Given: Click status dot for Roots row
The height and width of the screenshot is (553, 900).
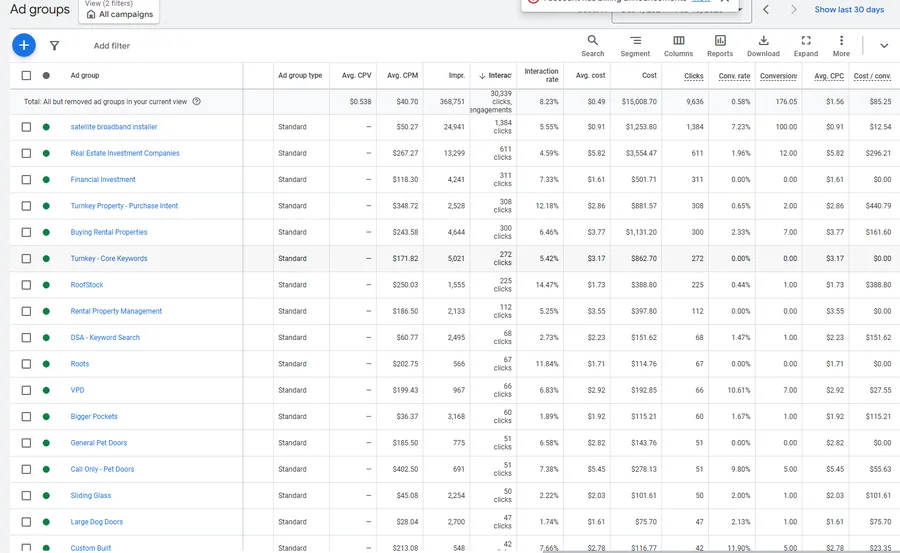Looking at the screenshot, I should tap(46, 364).
